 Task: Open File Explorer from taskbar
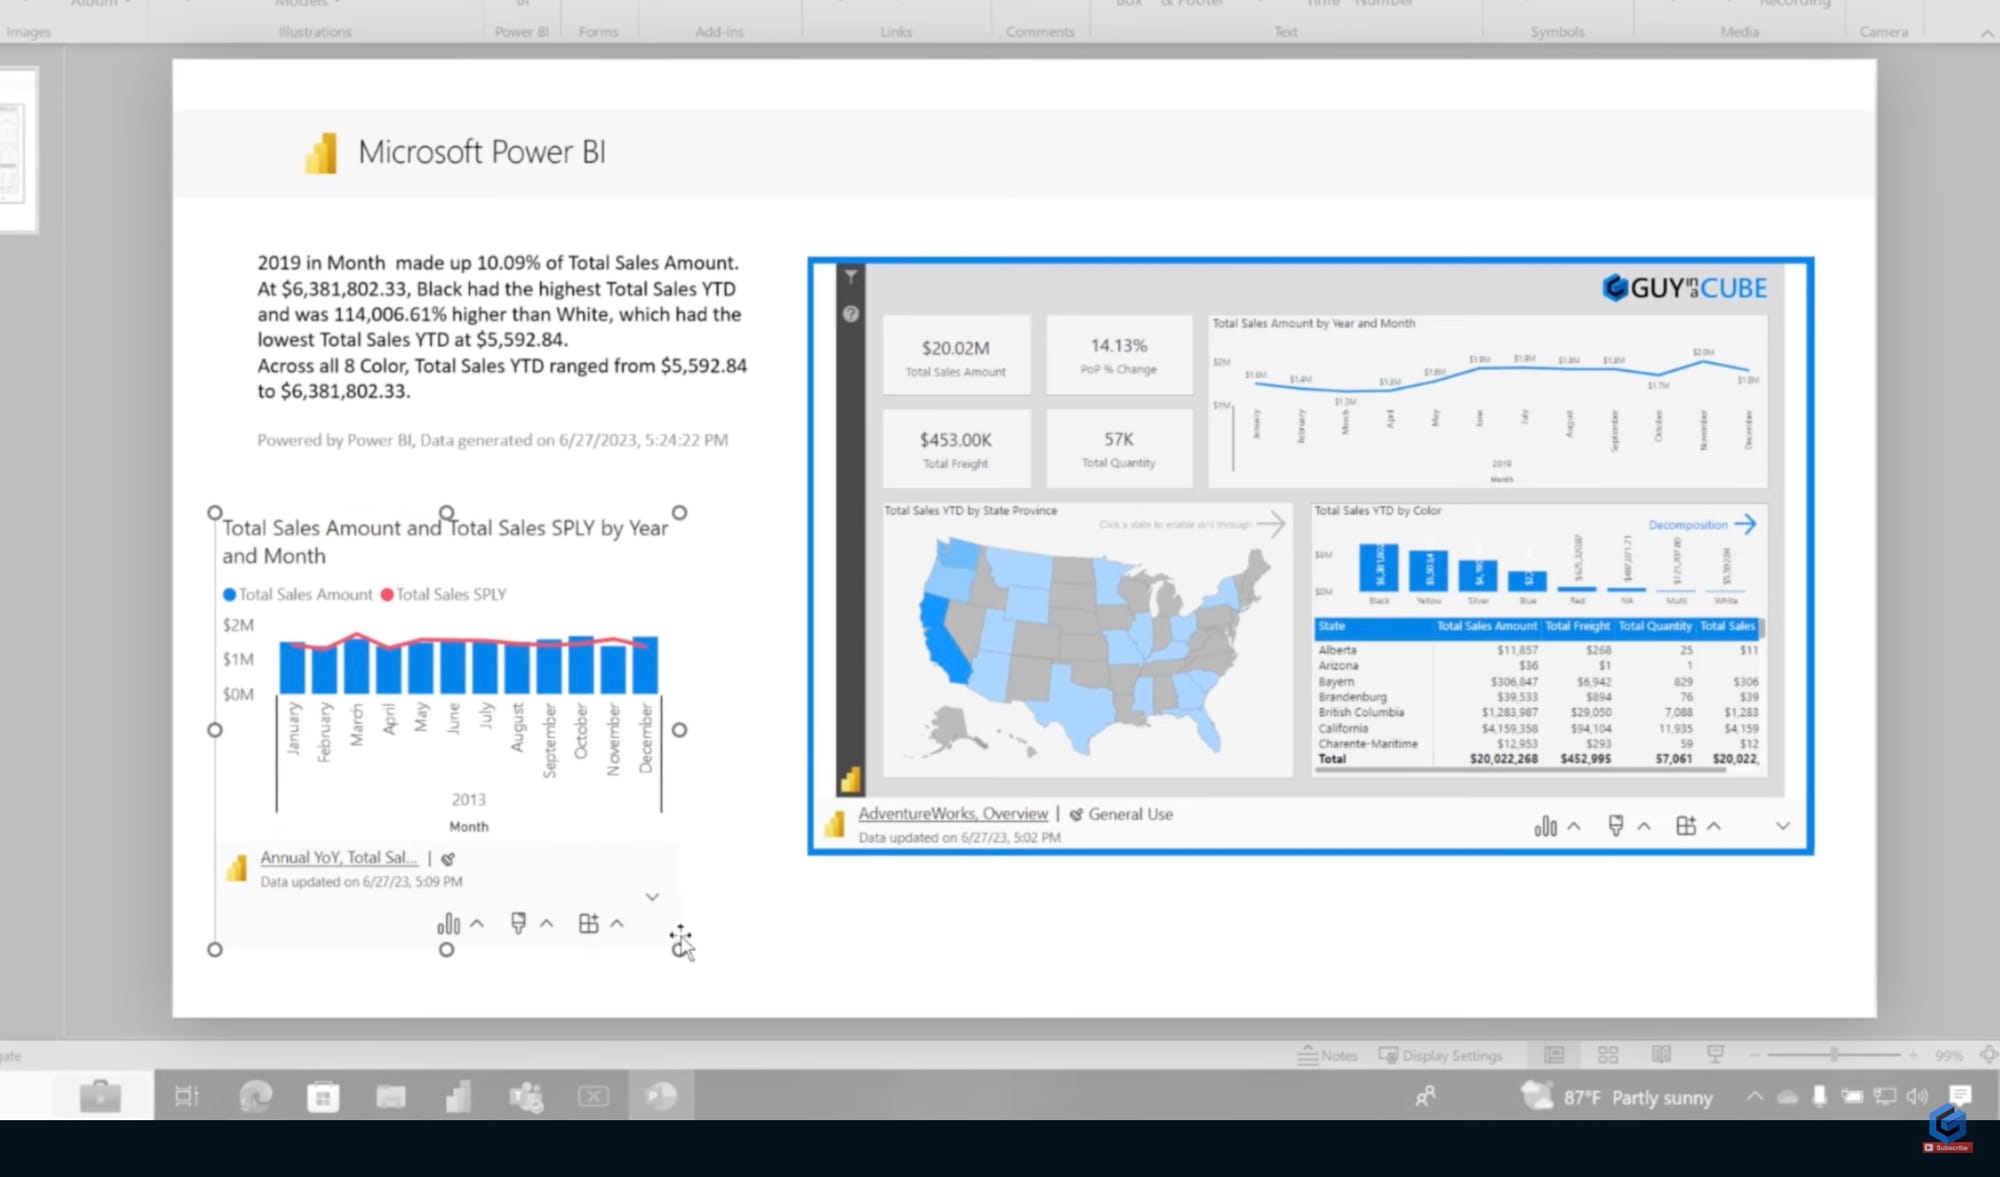pyautogui.click(x=391, y=1097)
